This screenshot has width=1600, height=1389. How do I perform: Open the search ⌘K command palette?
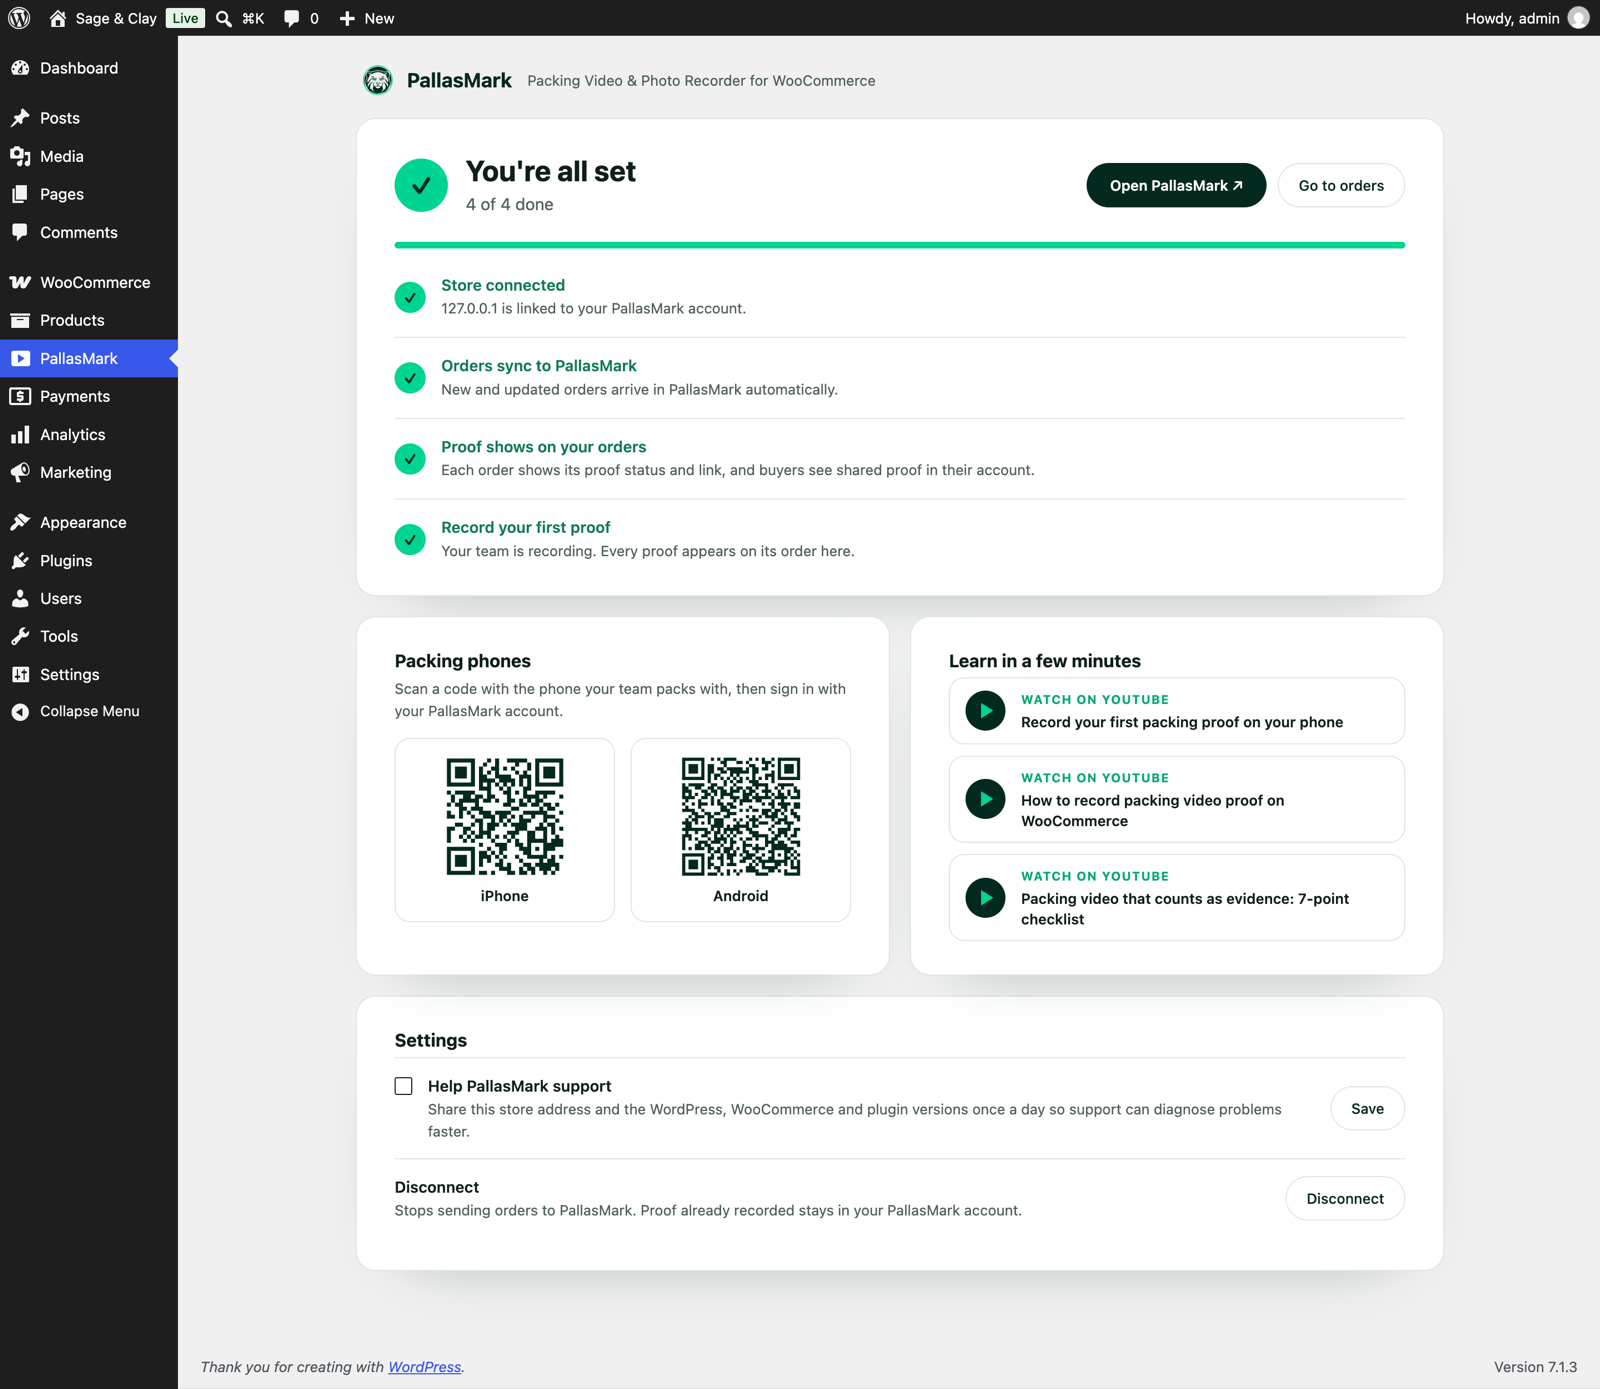240,18
